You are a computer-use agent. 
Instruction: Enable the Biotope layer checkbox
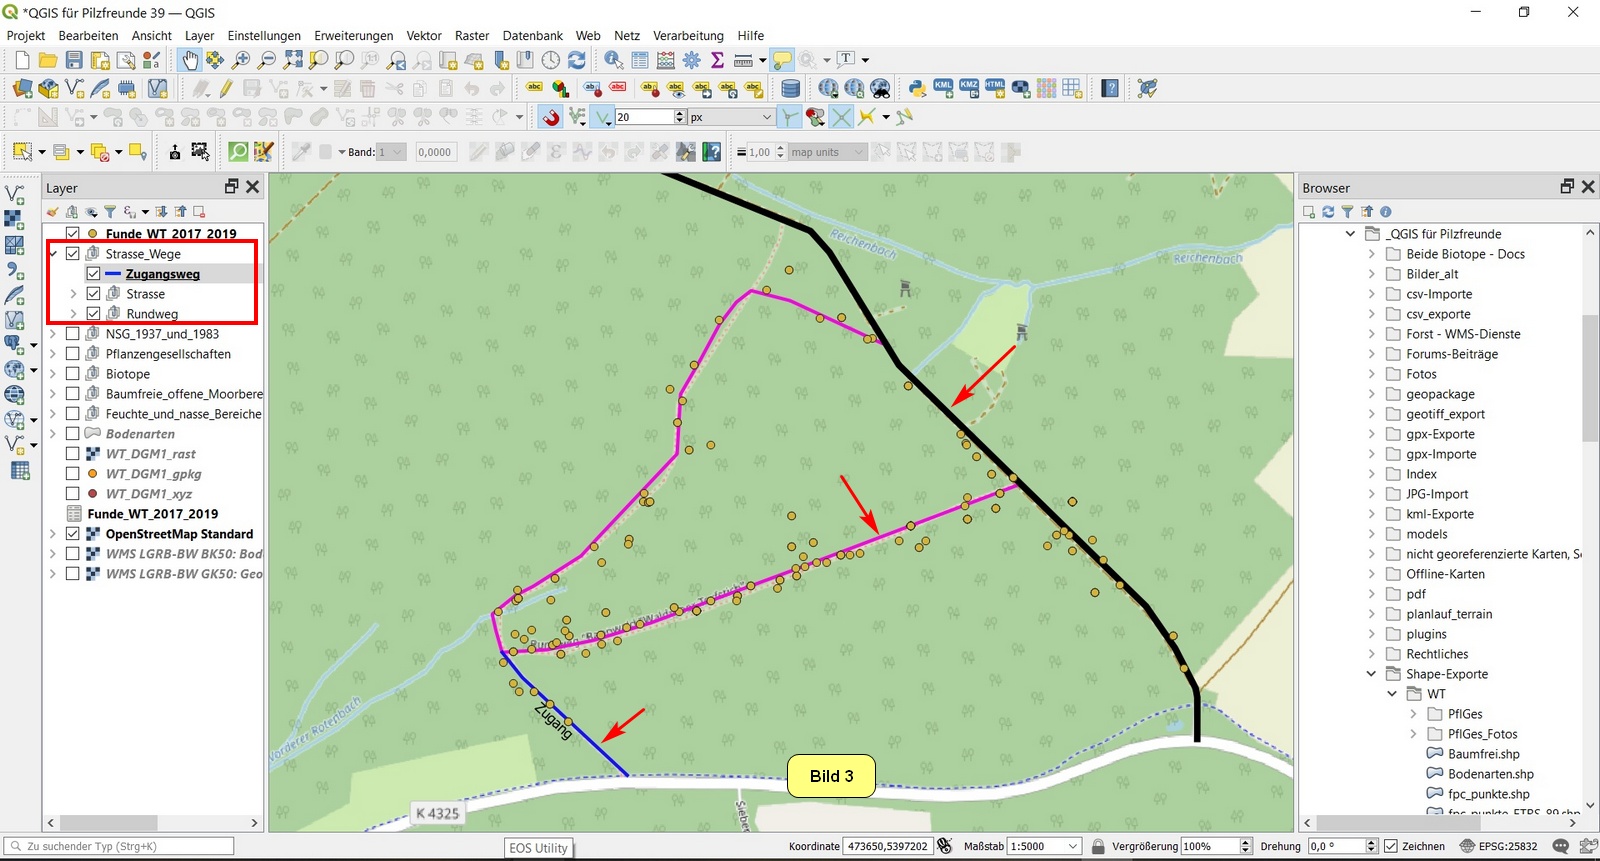[73, 374]
